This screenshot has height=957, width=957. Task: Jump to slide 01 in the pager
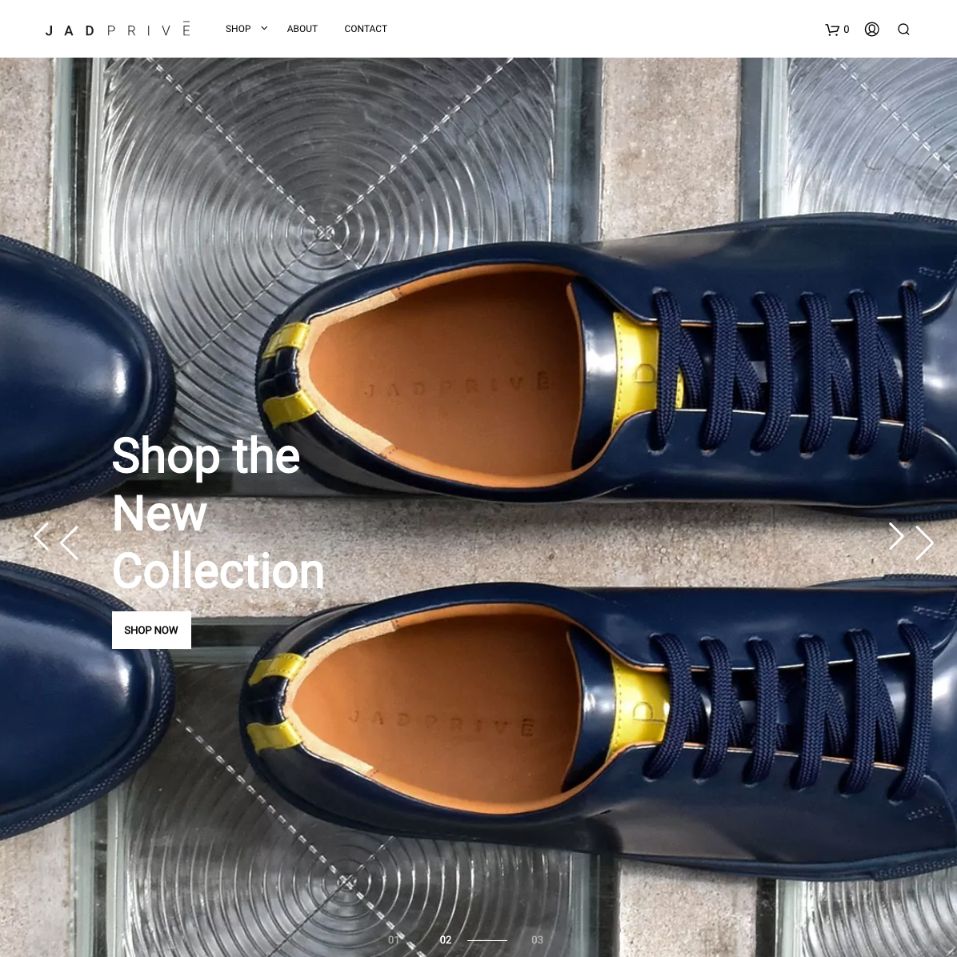tap(394, 940)
